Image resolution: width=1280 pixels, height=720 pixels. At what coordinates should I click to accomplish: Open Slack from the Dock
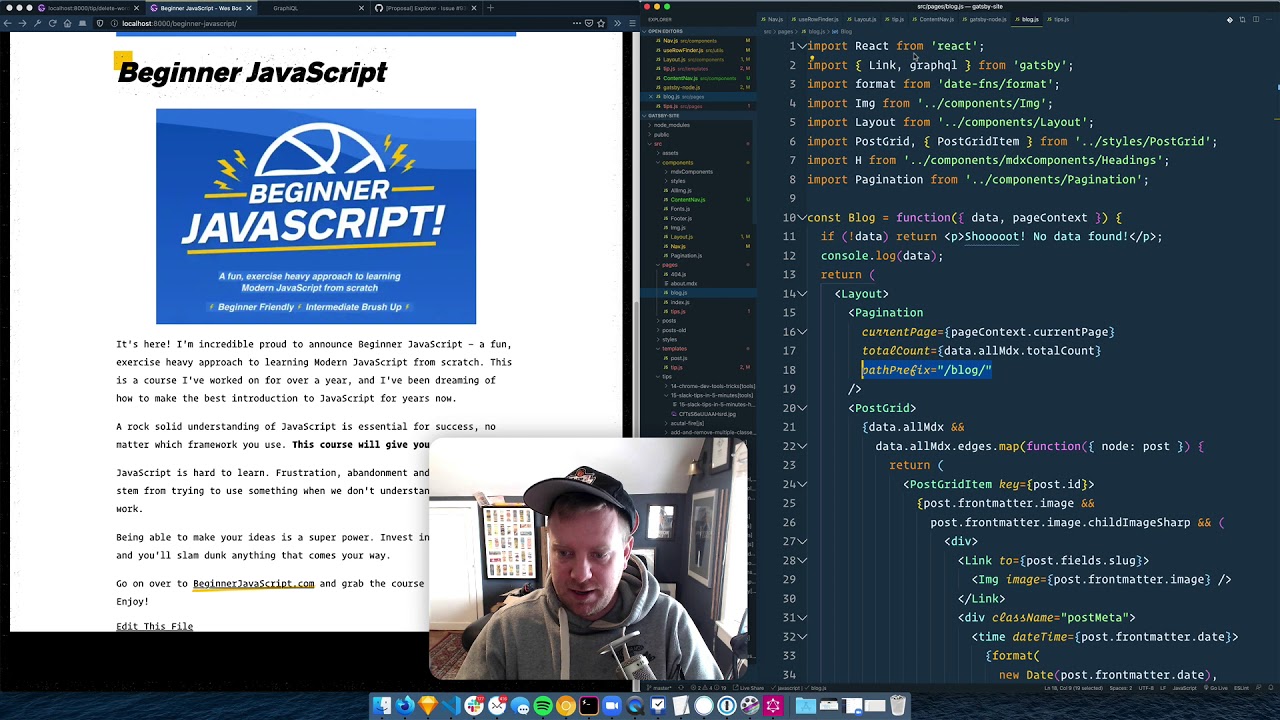(474, 705)
